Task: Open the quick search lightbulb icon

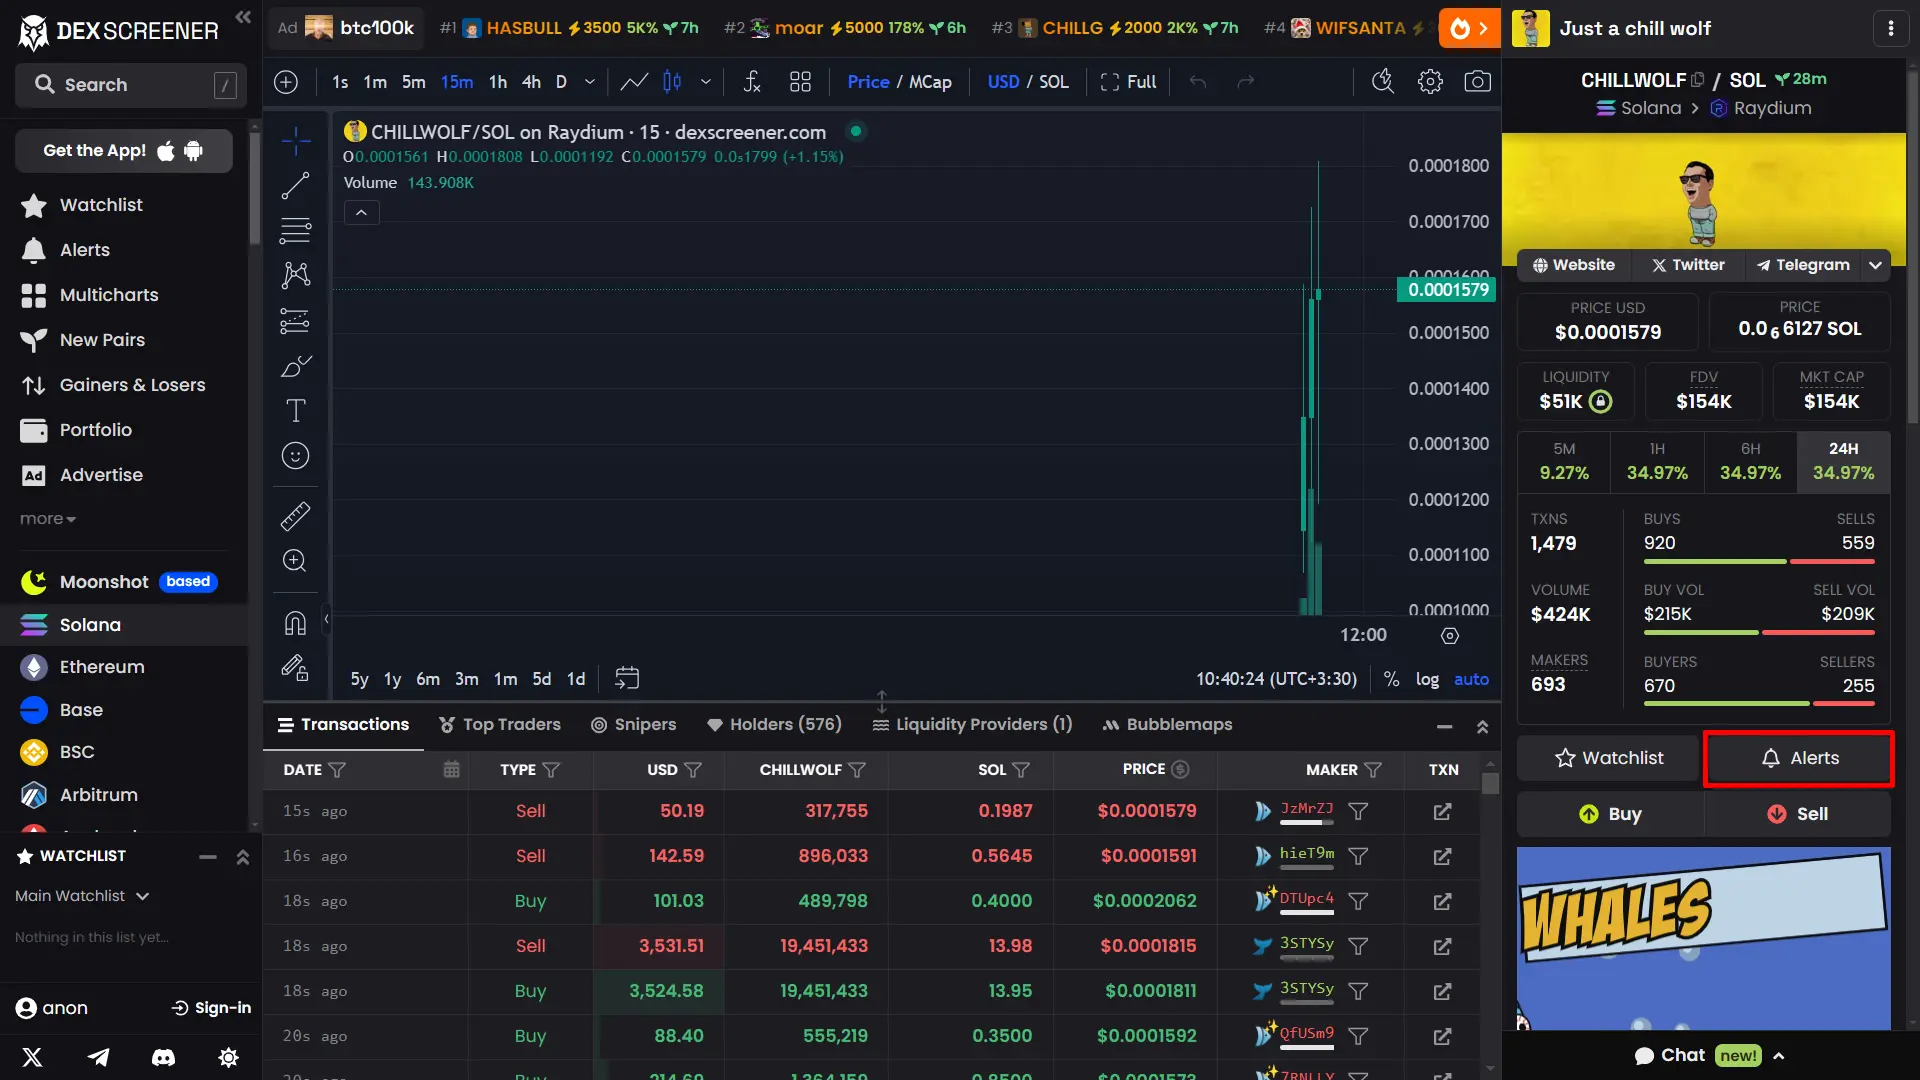Action: point(1383,82)
